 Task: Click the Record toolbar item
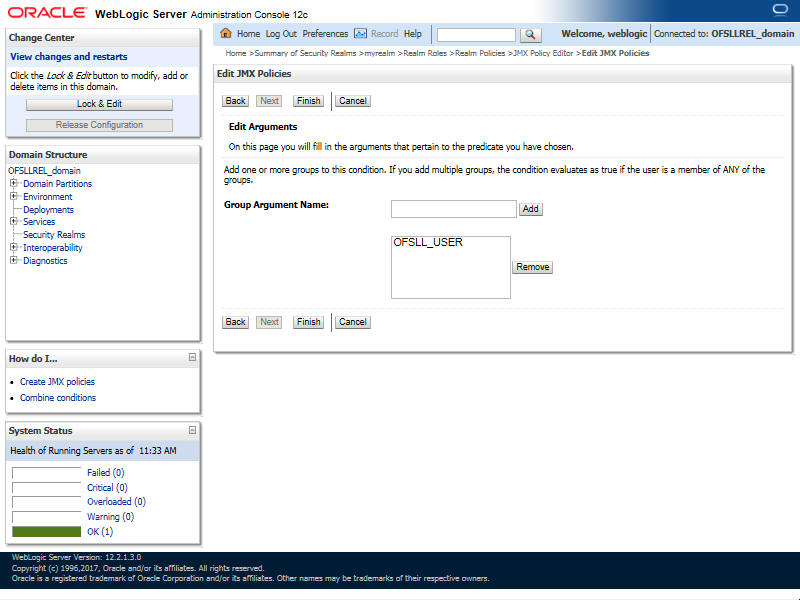[384, 34]
